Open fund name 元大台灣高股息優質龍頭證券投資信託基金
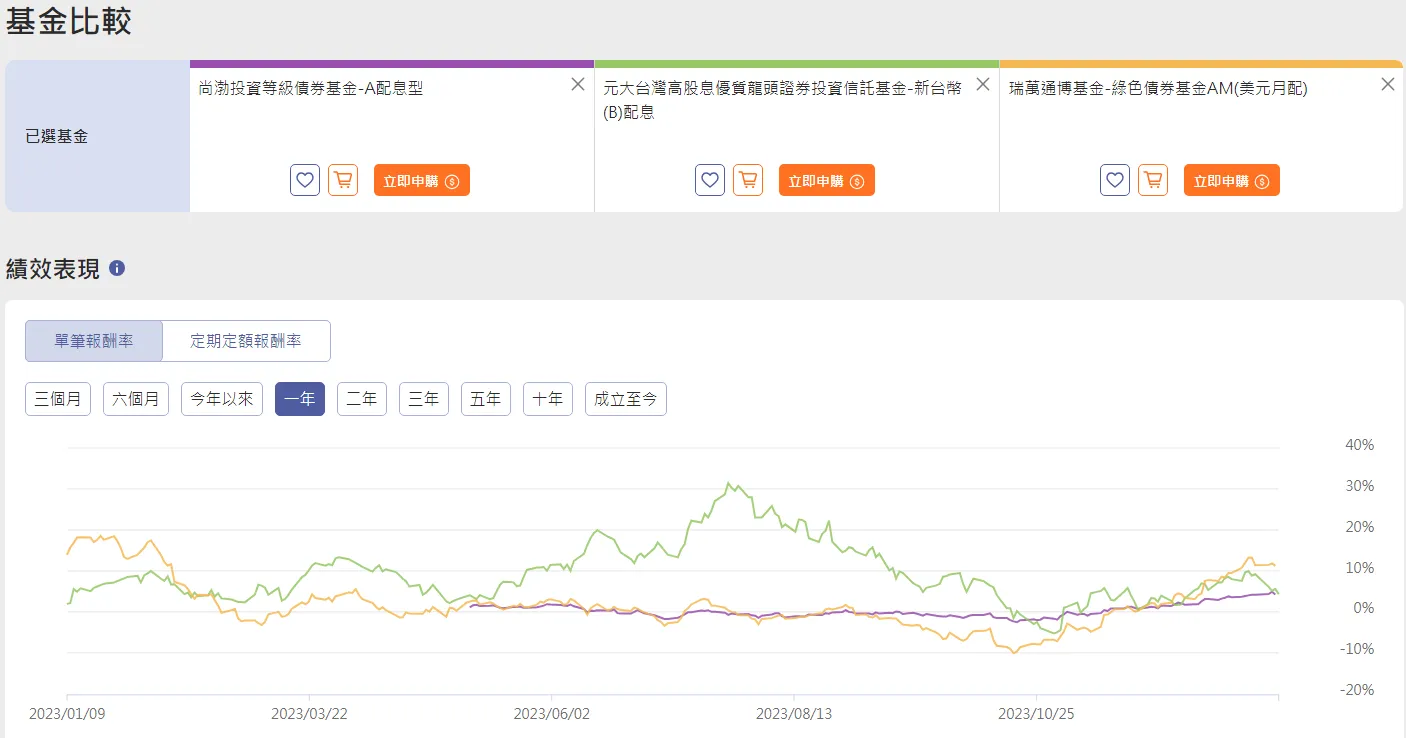Image resolution: width=1406 pixels, height=738 pixels. 782,100
